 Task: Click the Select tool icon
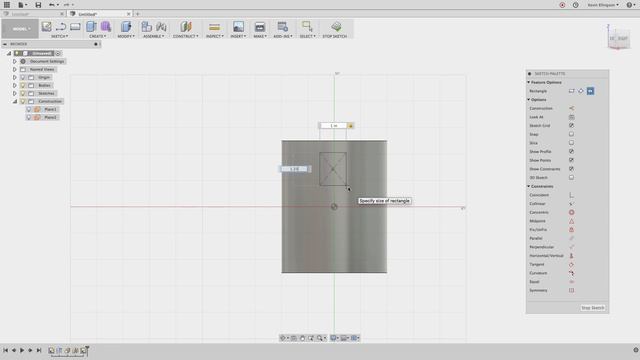tap(307, 27)
